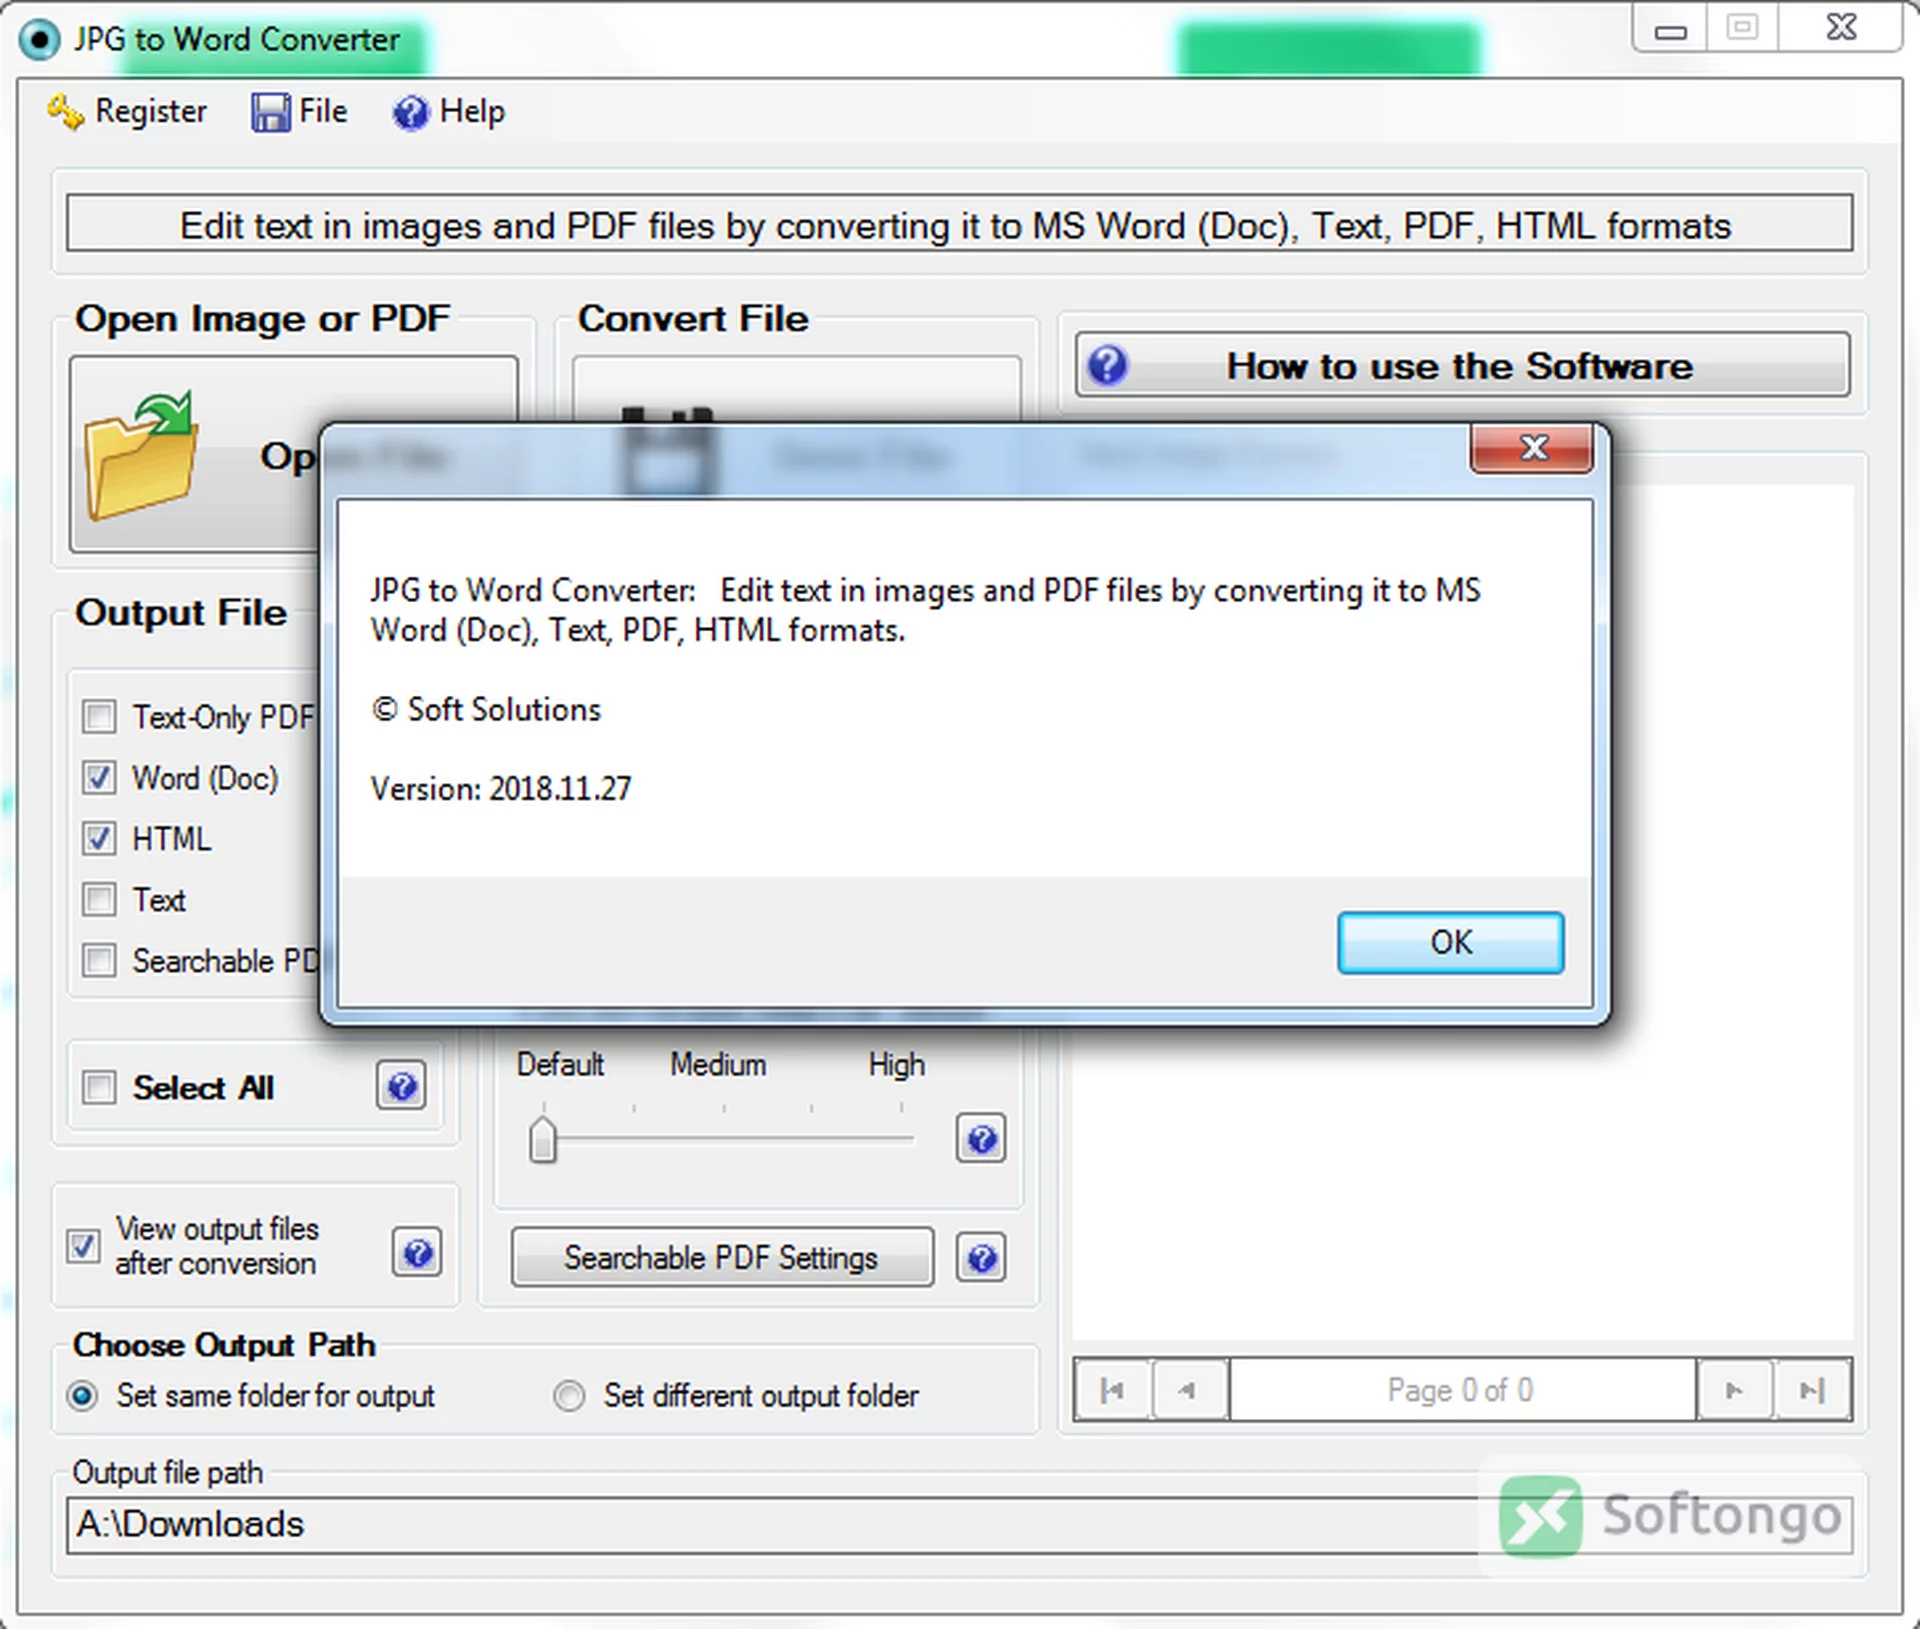
Task: Go to last page in preview
Action: point(1812,1390)
